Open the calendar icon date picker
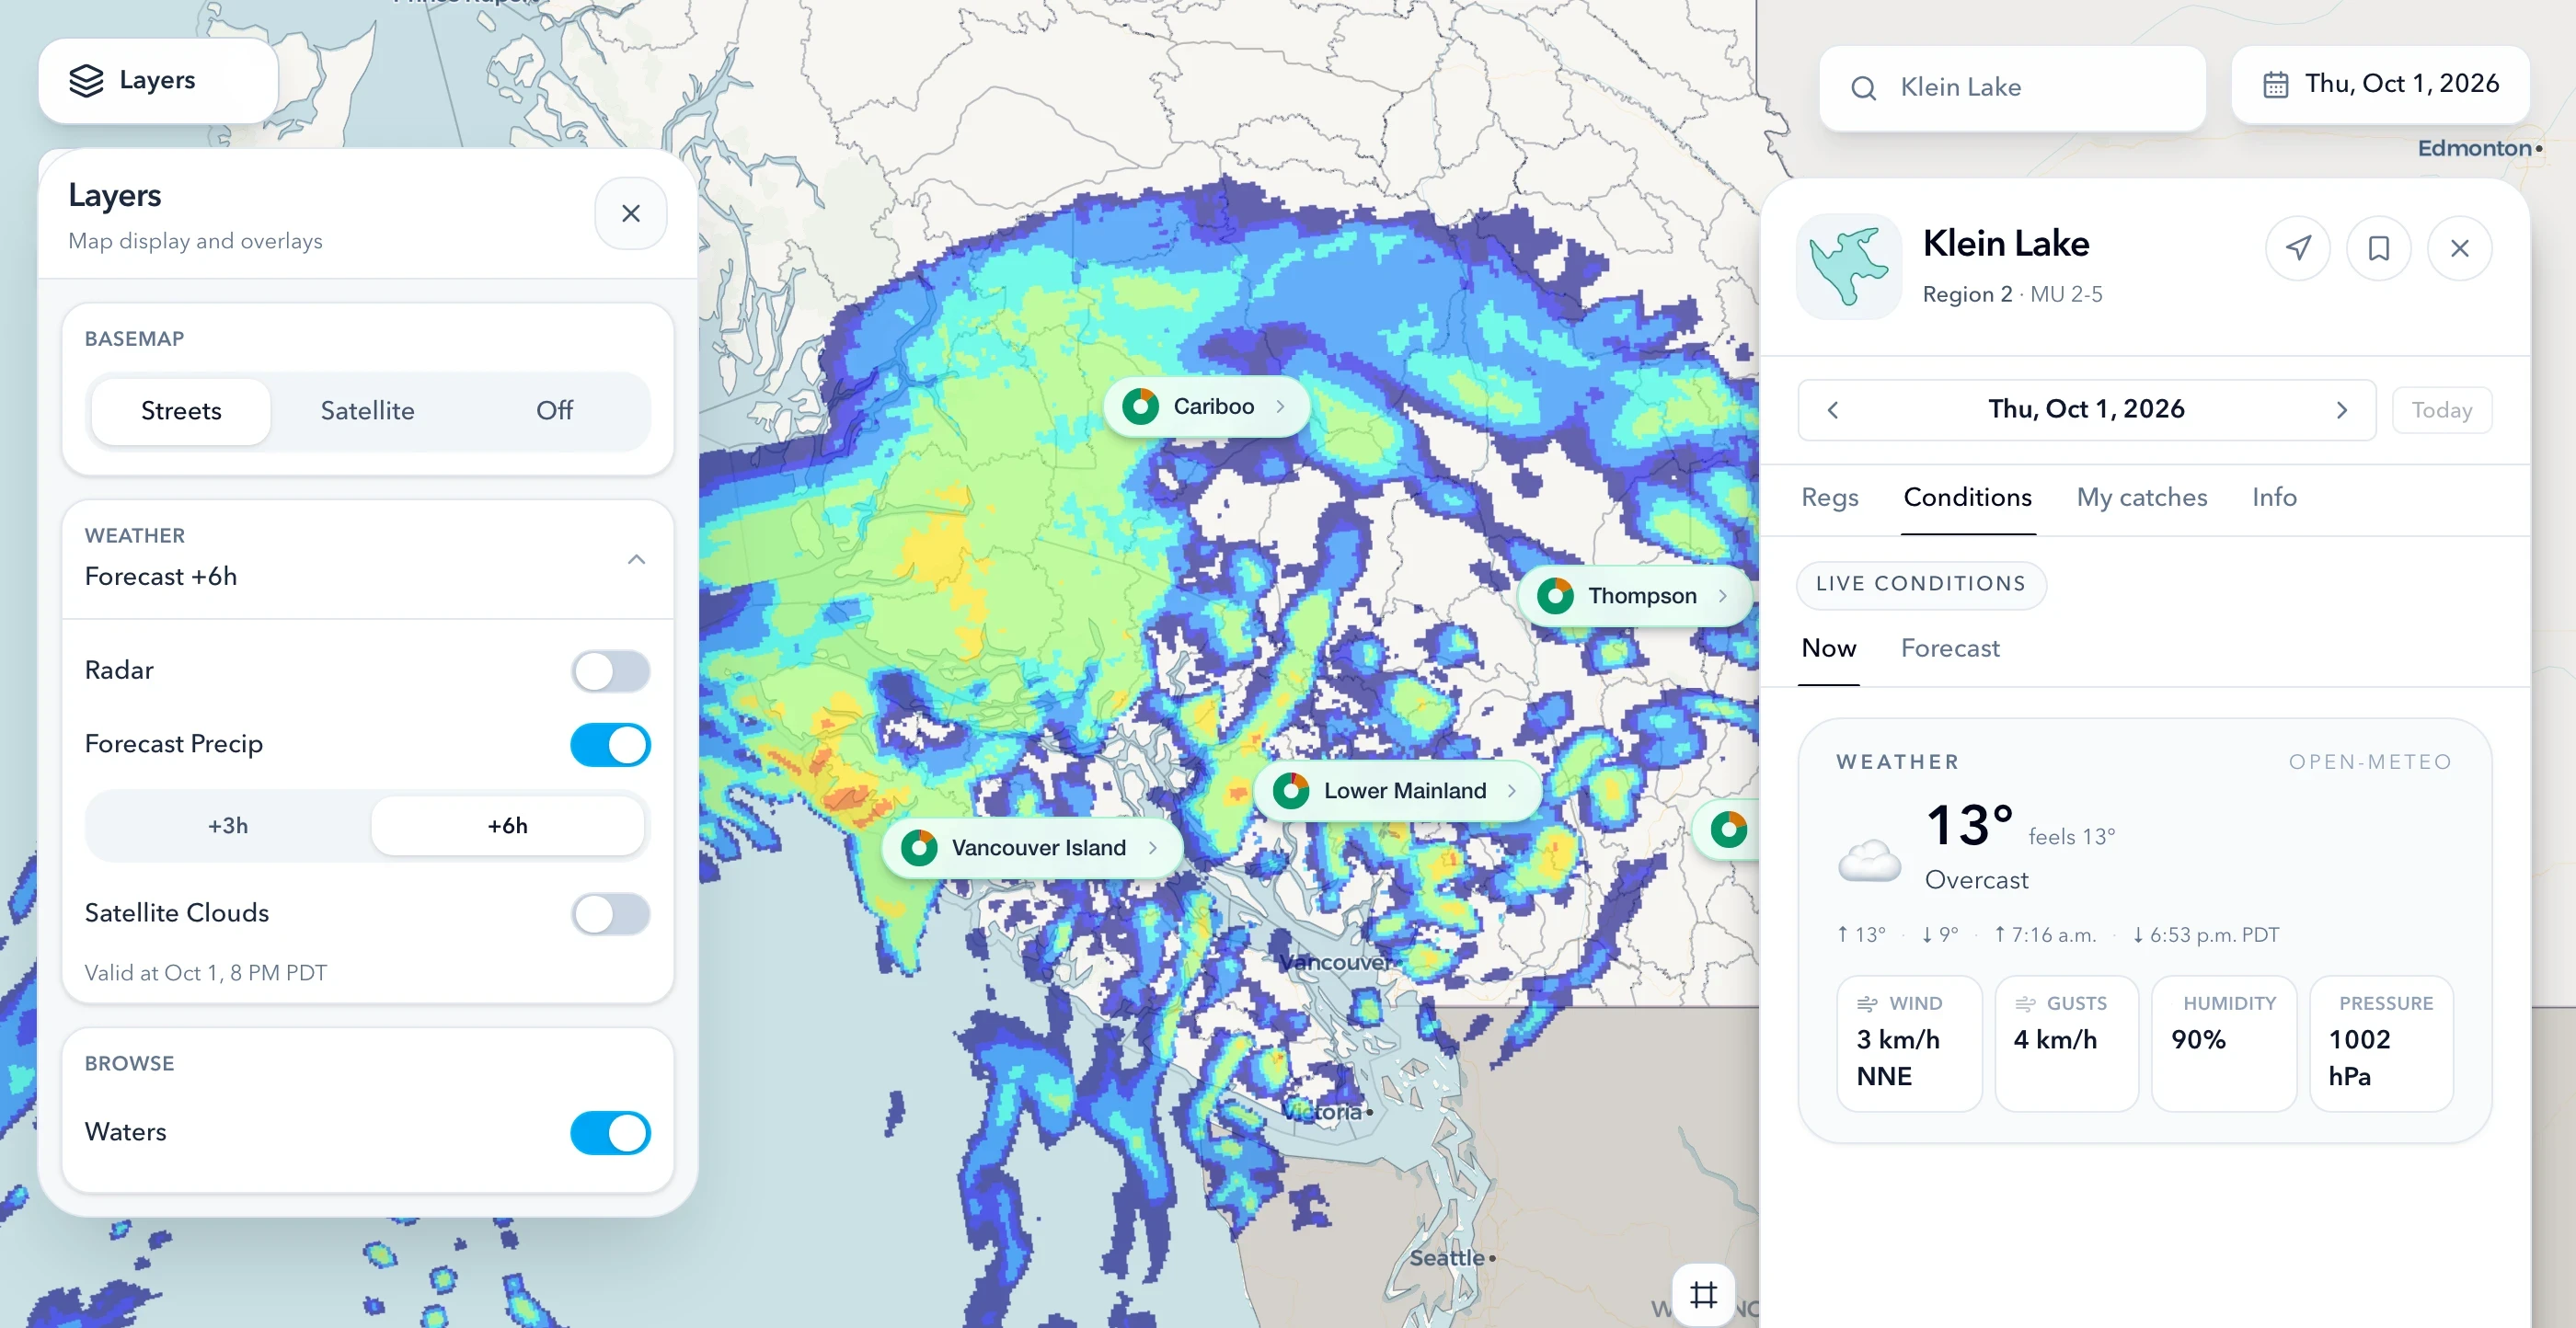Viewport: 2576px width, 1328px height. (2275, 84)
